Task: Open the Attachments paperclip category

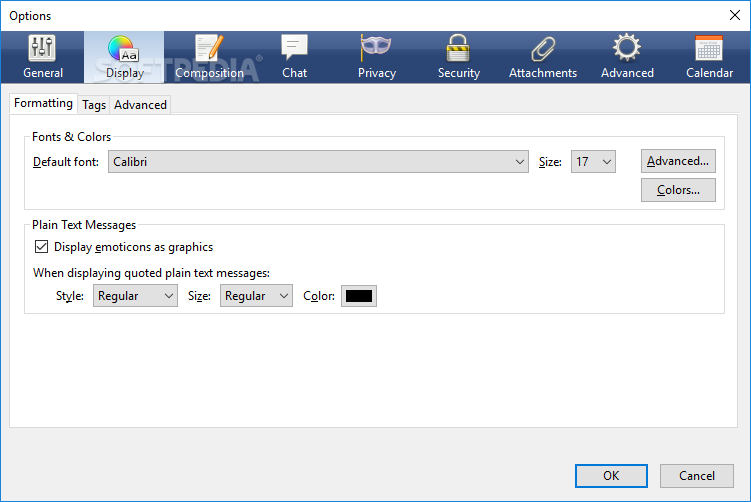Action: [543, 57]
